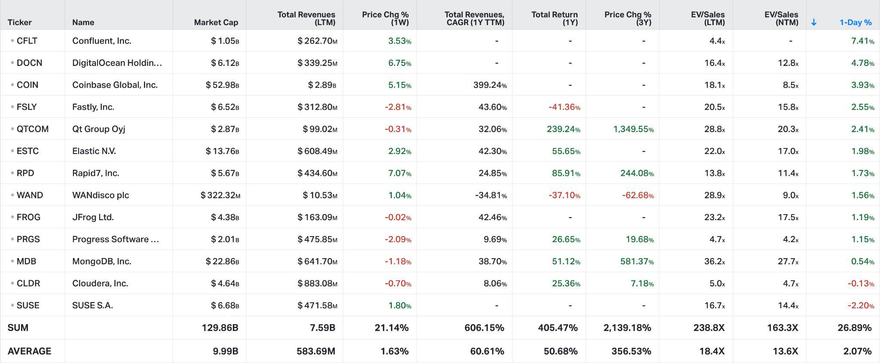The image size is (880, 363).
Task: Click the WANDisco plc company name
Action: coord(102,195)
